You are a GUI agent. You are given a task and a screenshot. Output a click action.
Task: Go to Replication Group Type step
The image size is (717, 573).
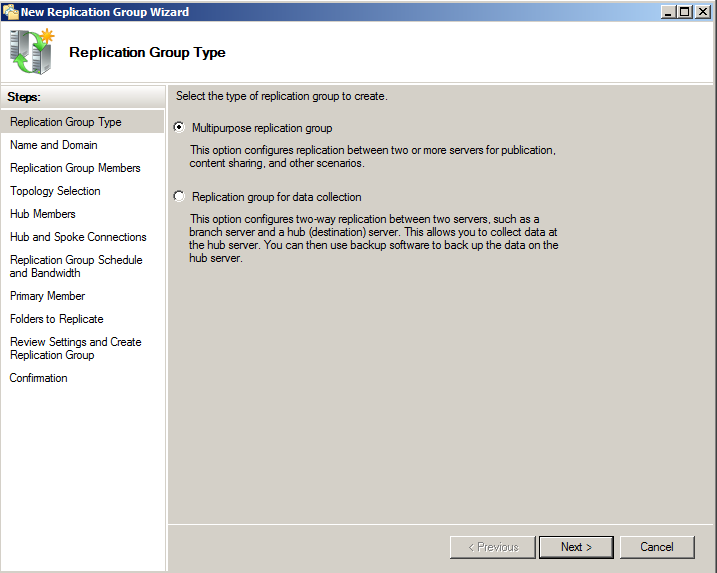click(66, 122)
